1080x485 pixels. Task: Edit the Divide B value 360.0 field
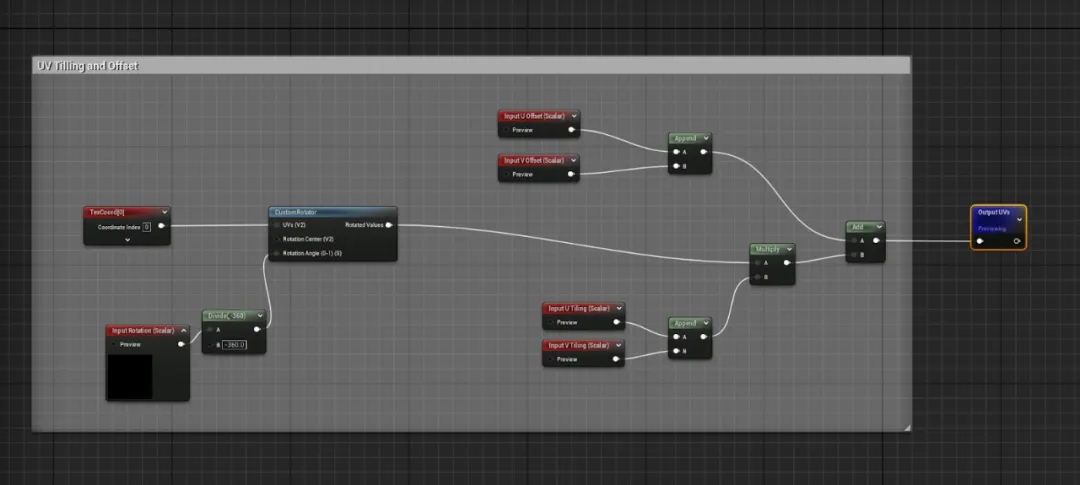234,344
